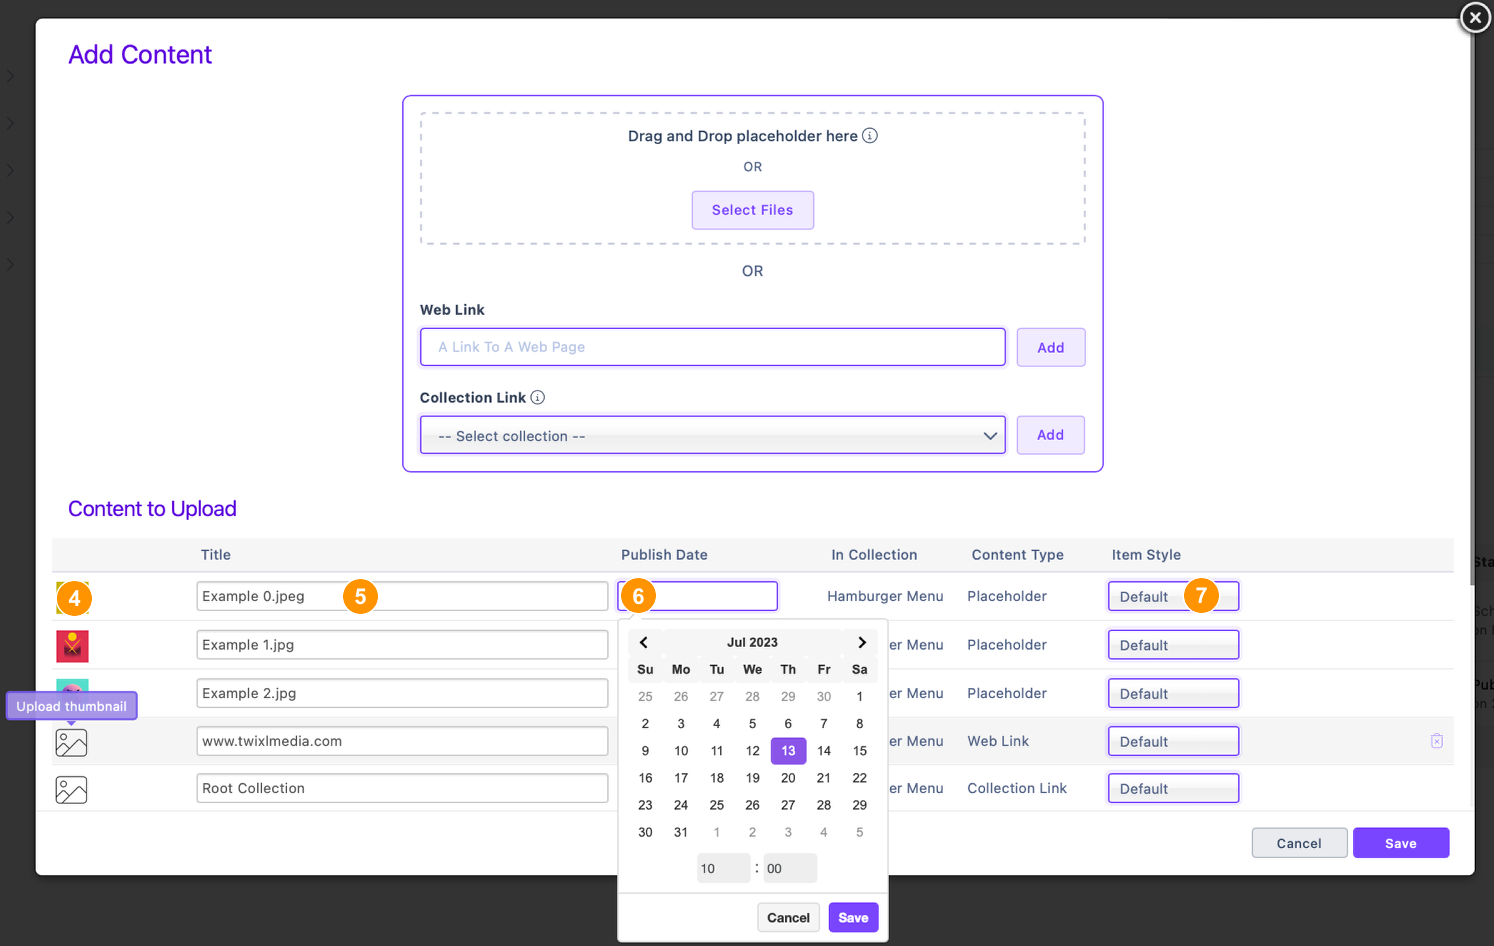Upload thumbnail for Root Collection row
1494x946 pixels.
coord(71,790)
